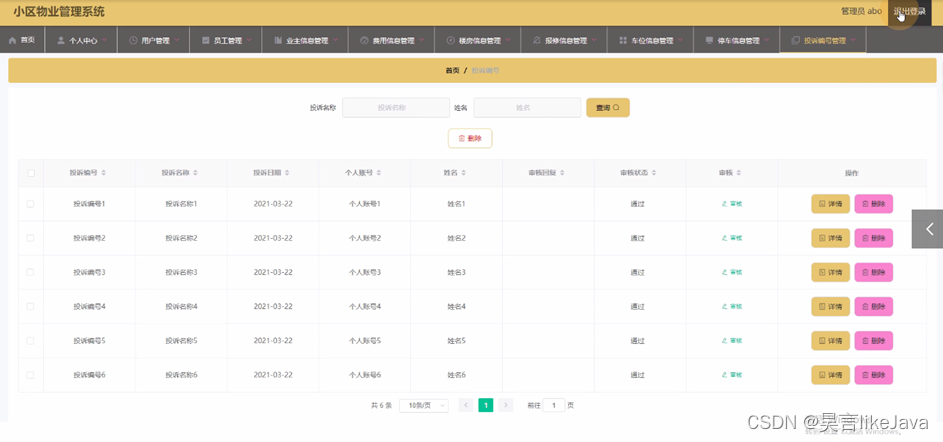
Task: Sort by 个人账号 column arrows
Action: tap(379, 173)
